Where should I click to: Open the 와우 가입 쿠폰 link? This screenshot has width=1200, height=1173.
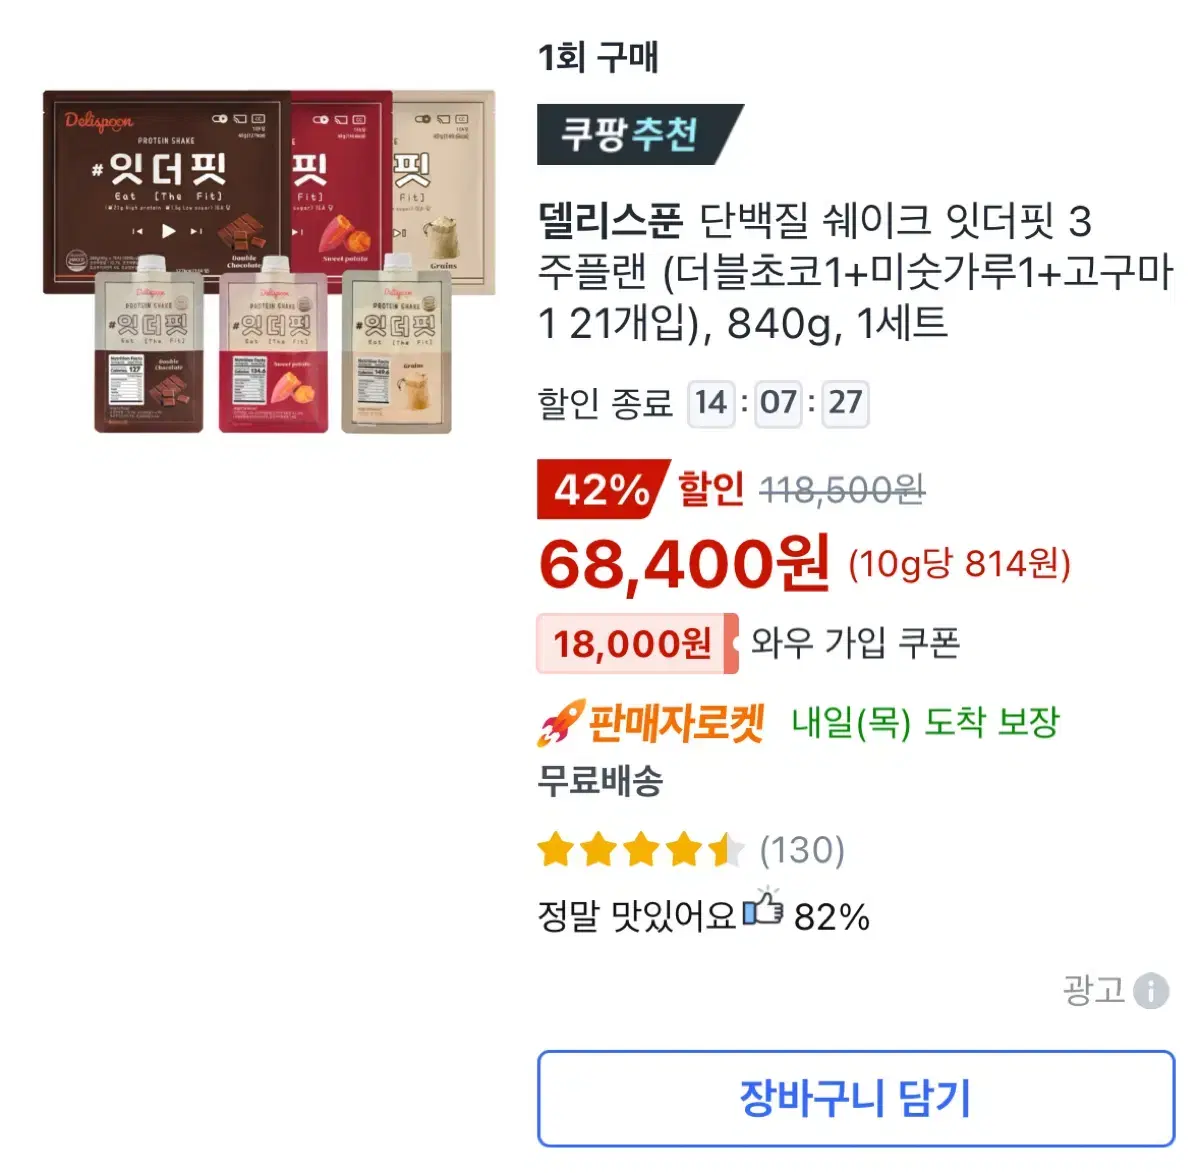(855, 643)
